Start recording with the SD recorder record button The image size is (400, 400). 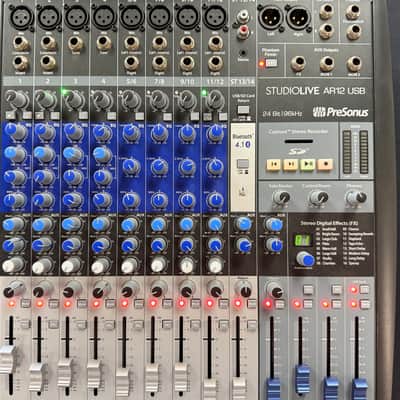(x=325, y=164)
